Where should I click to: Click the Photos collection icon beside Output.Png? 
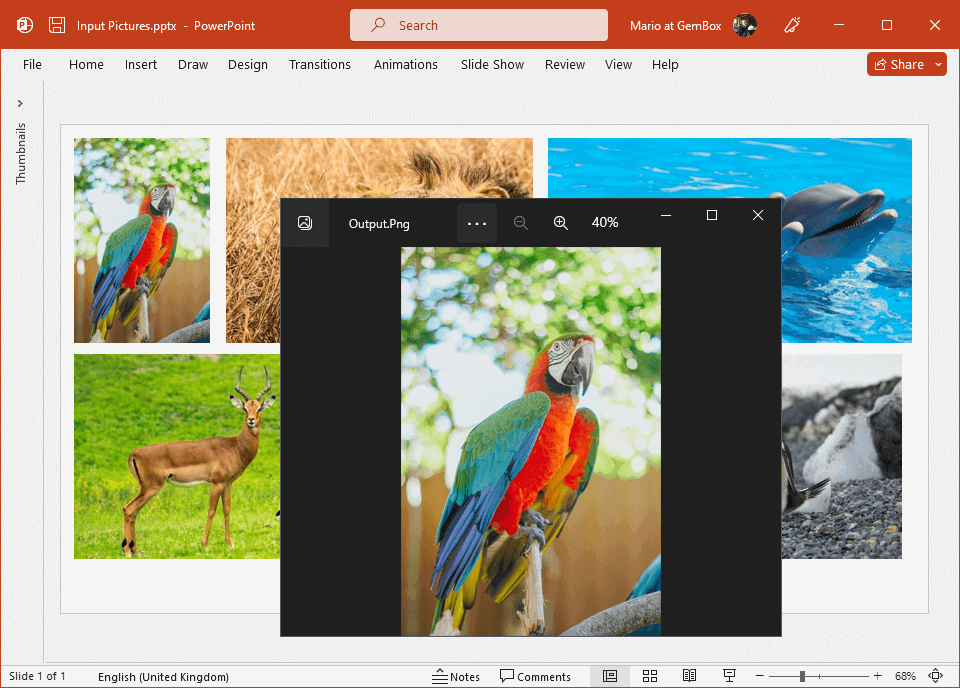[305, 223]
